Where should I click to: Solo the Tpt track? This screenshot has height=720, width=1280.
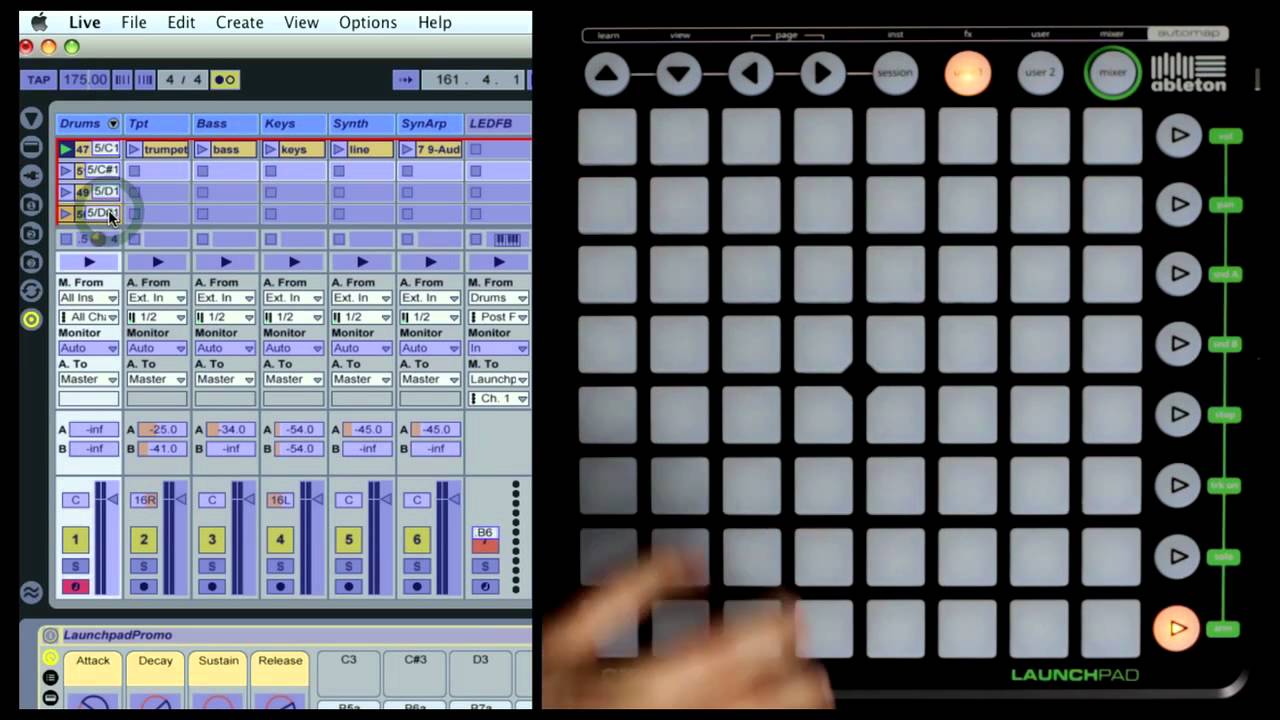[143, 567]
